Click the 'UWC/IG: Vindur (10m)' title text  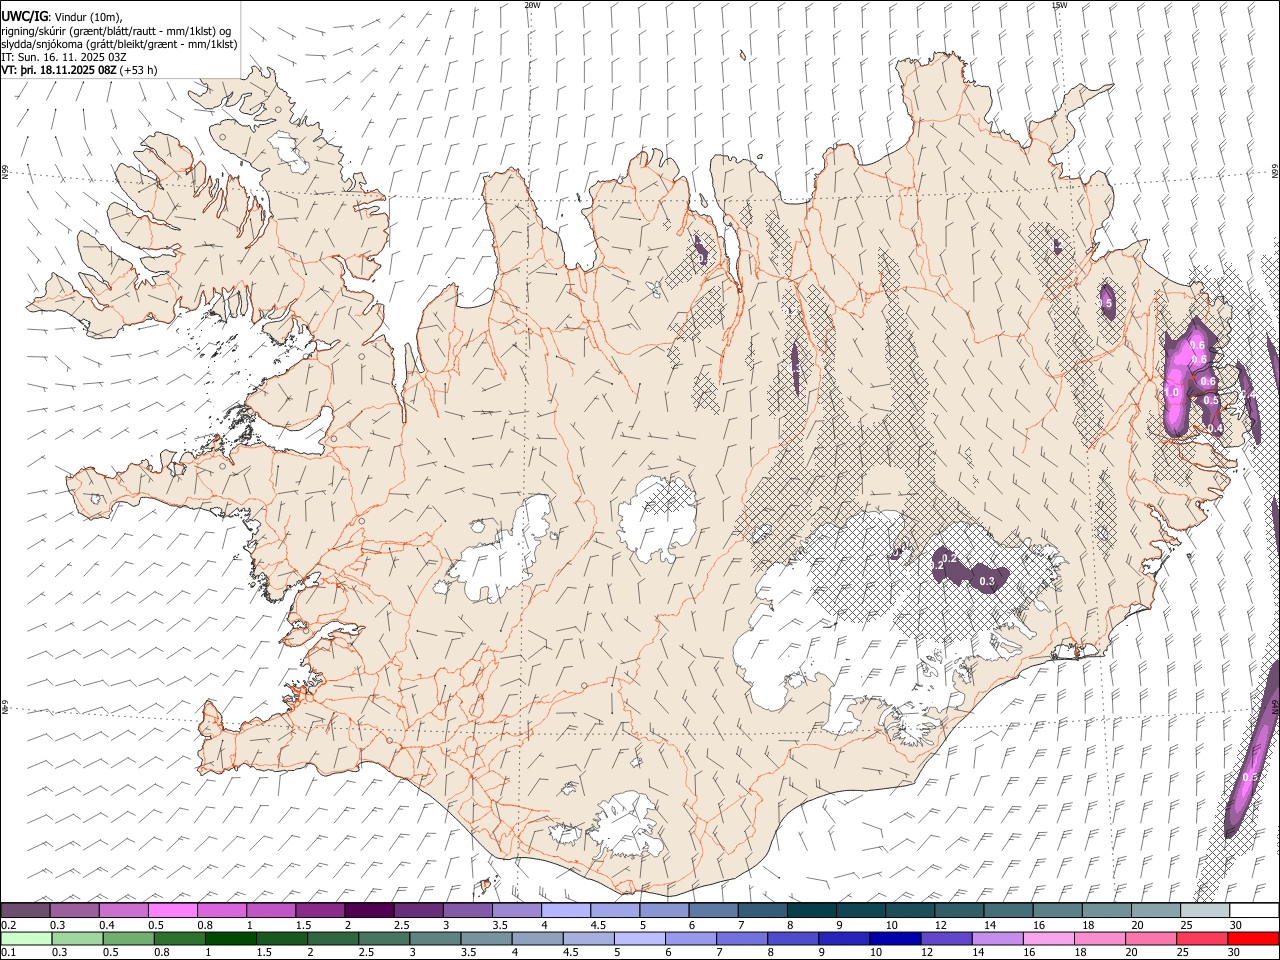tap(62, 16)
